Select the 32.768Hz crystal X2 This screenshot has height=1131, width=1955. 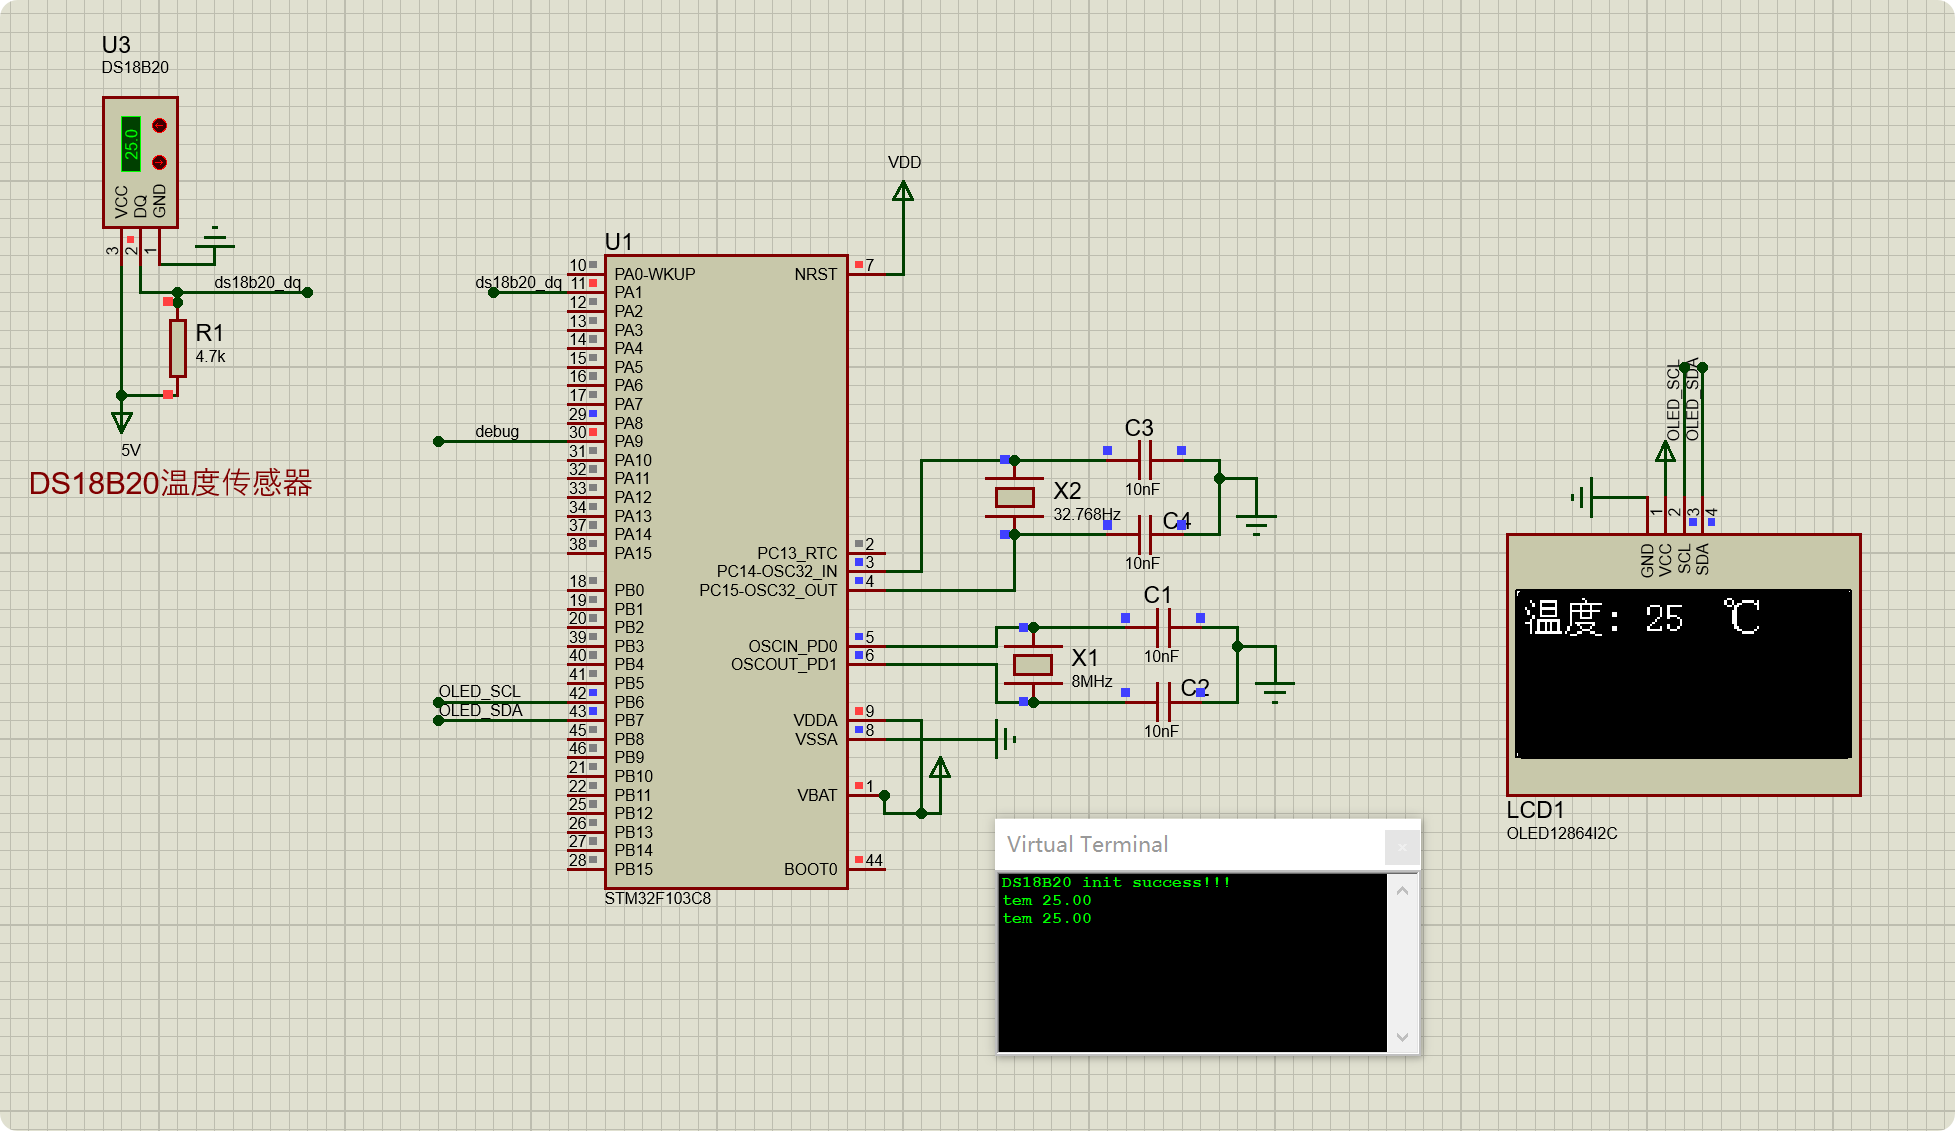click(1013, 497)
